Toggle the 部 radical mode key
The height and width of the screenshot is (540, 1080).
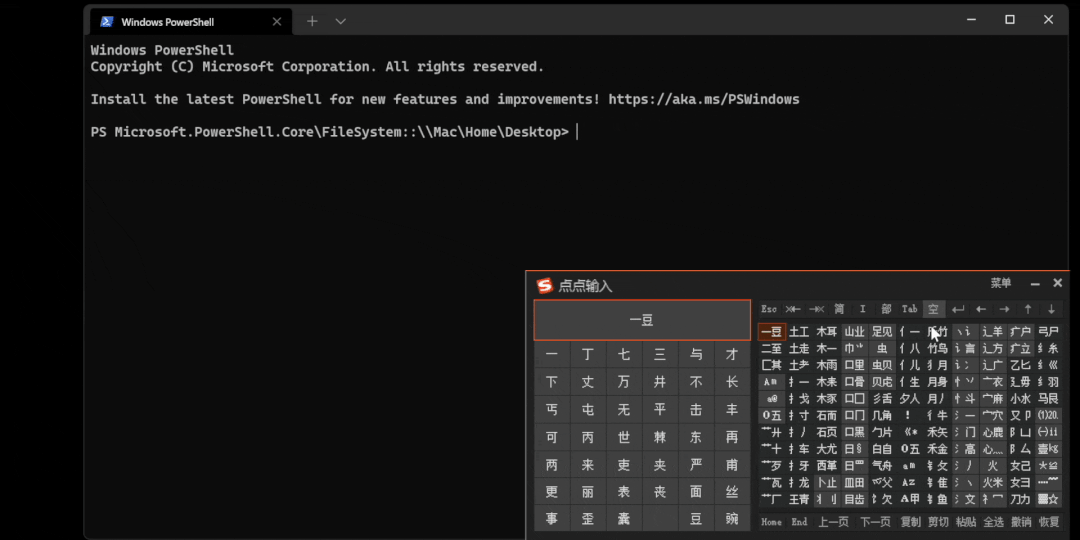tap(886, 309)
